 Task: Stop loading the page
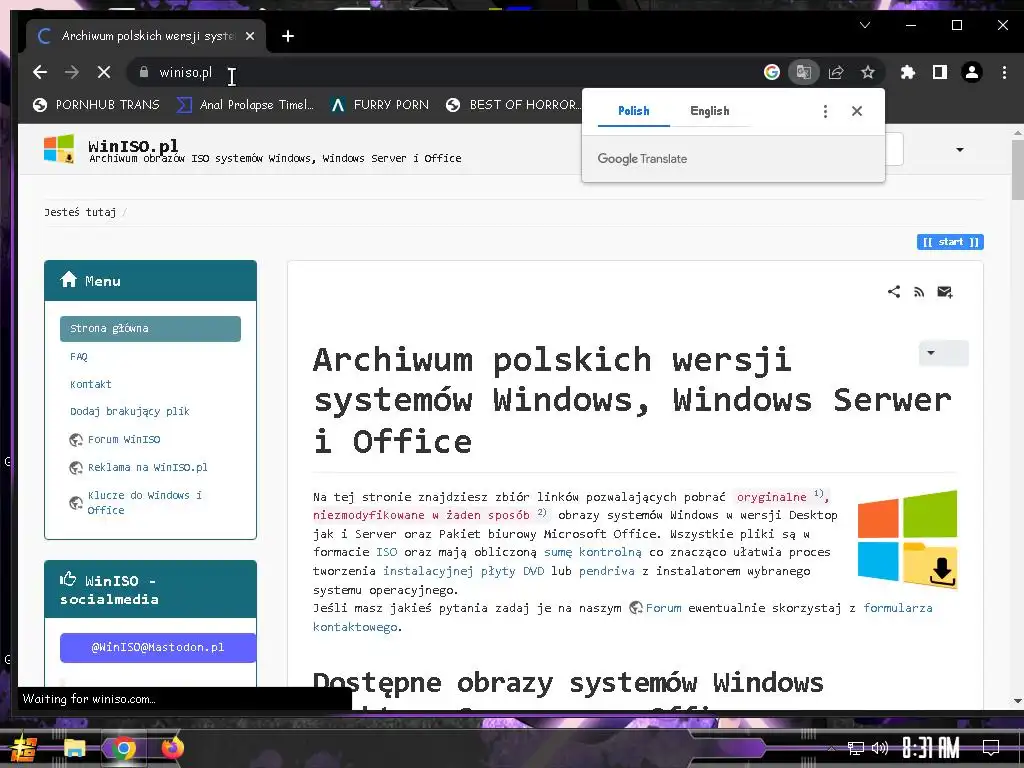[x=104, y=72]
